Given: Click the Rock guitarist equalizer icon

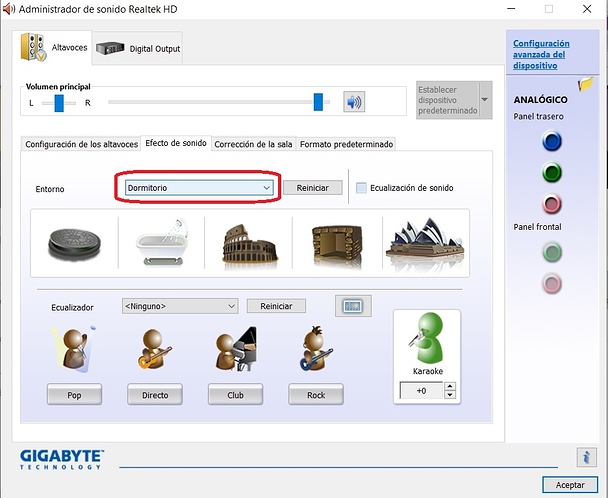Looking at the screenshot, I should [x=315, y=348].
